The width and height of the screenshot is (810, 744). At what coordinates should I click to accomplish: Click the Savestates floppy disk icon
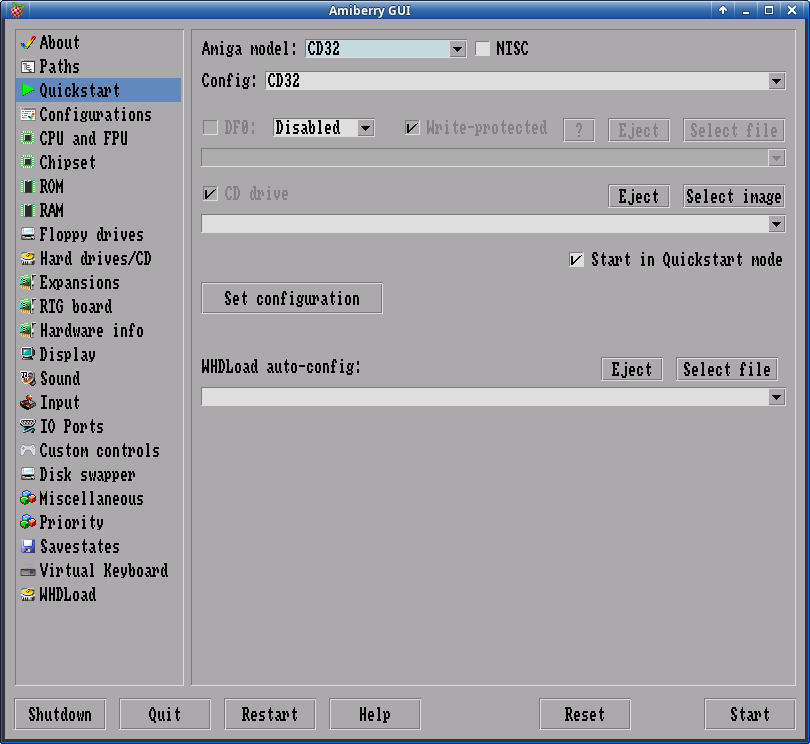27,547
